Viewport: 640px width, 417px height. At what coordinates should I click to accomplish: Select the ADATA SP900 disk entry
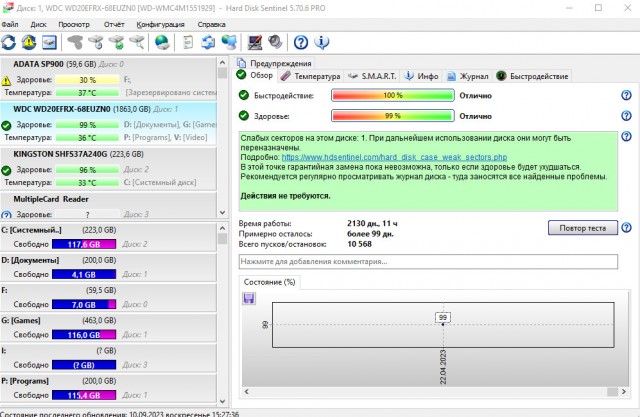pyautogui.click(x=108, y=78)
